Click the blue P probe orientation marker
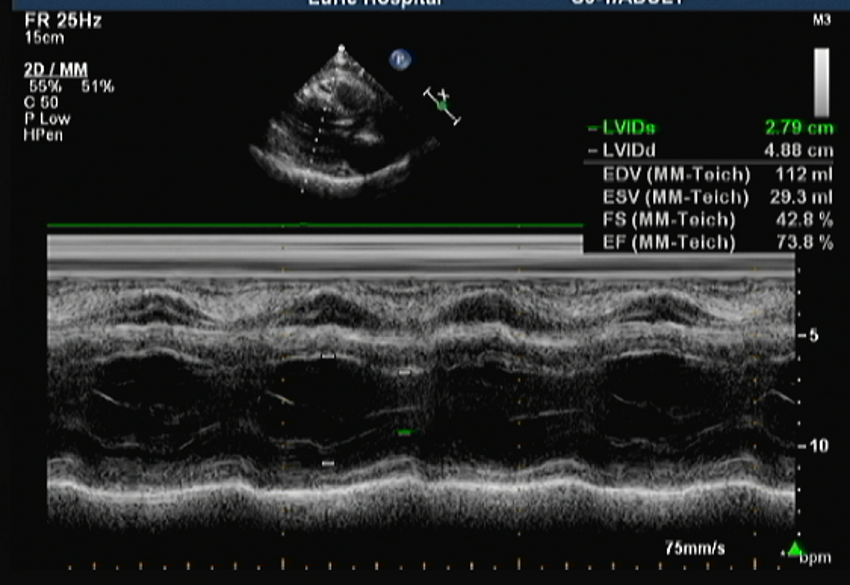Image resolution: width=850 pixels, height=585 pixels. click(x=400, y=60)
